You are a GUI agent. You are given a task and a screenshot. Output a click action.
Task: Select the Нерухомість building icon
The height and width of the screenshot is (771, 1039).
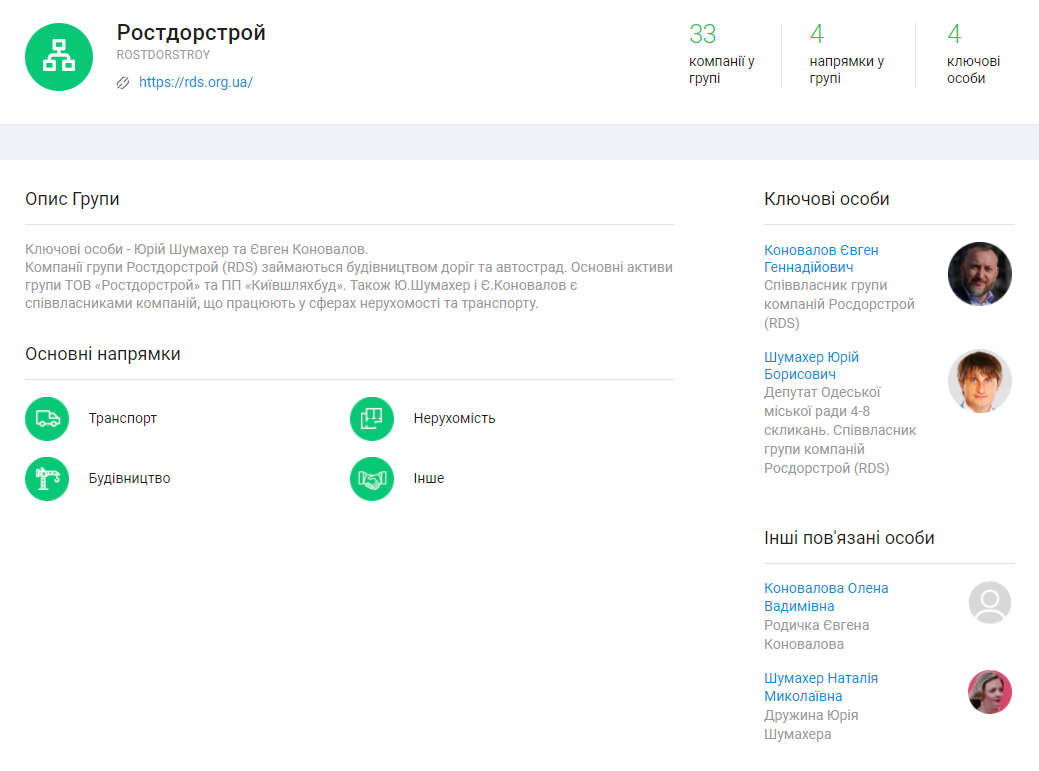pos(372,419)
